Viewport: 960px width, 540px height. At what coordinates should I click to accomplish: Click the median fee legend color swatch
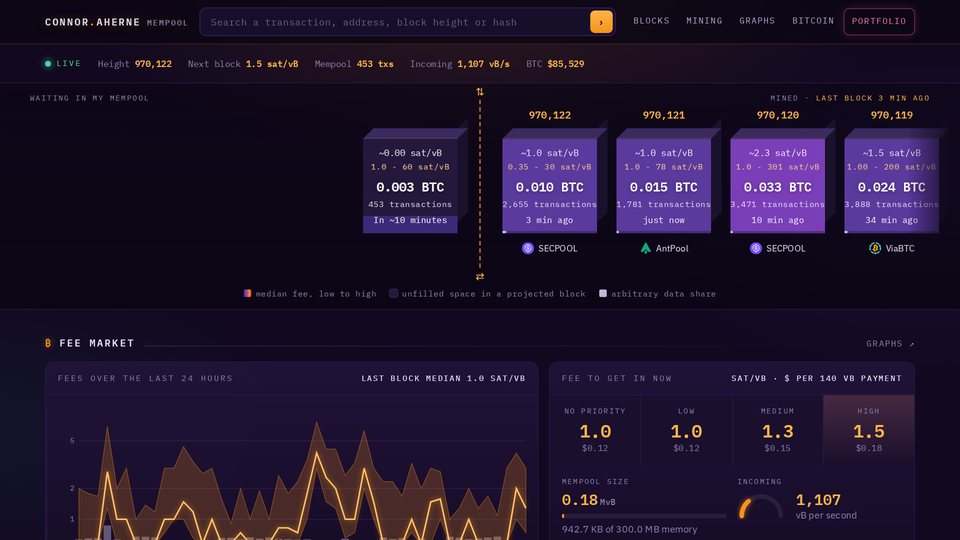(x=247, y=293)
